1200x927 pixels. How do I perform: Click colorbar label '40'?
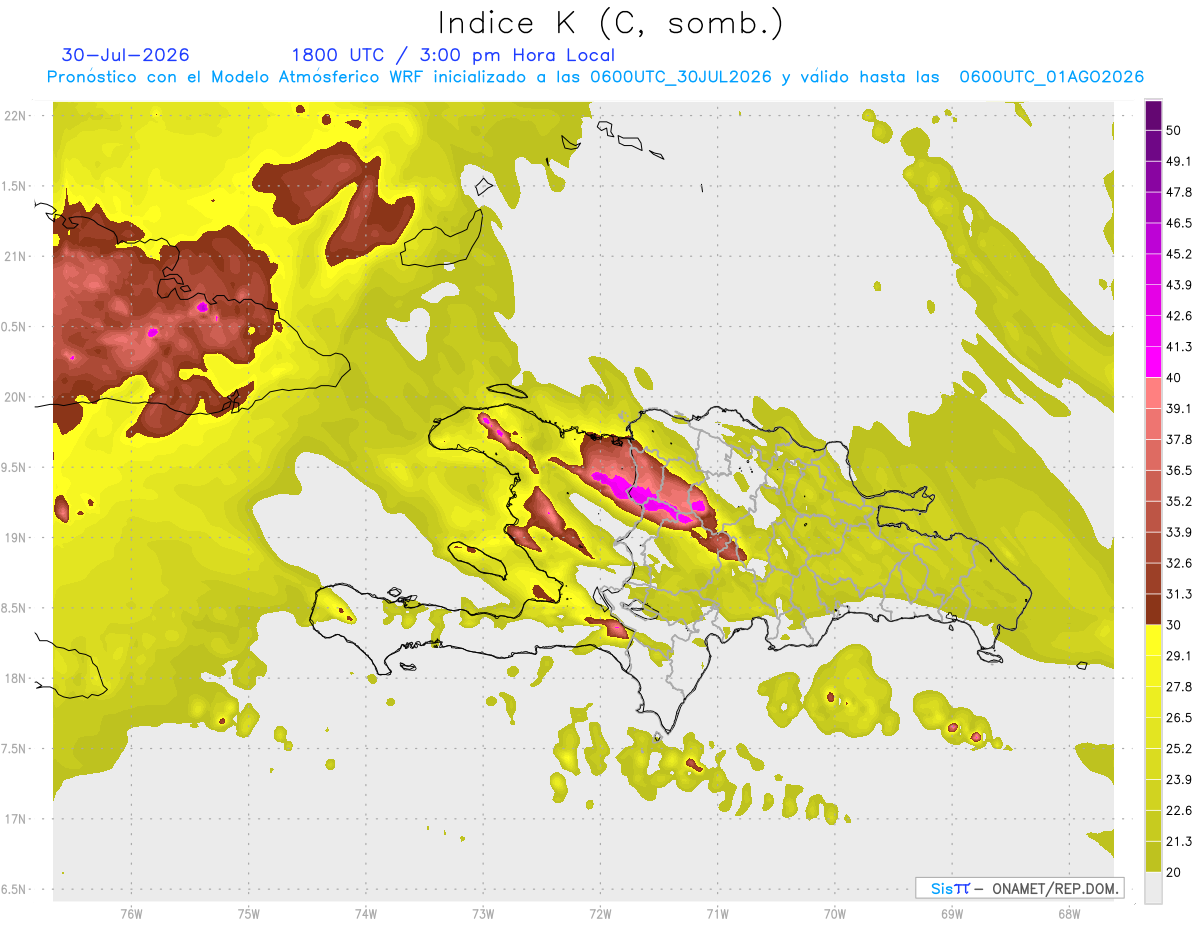tap(1174, 378)
